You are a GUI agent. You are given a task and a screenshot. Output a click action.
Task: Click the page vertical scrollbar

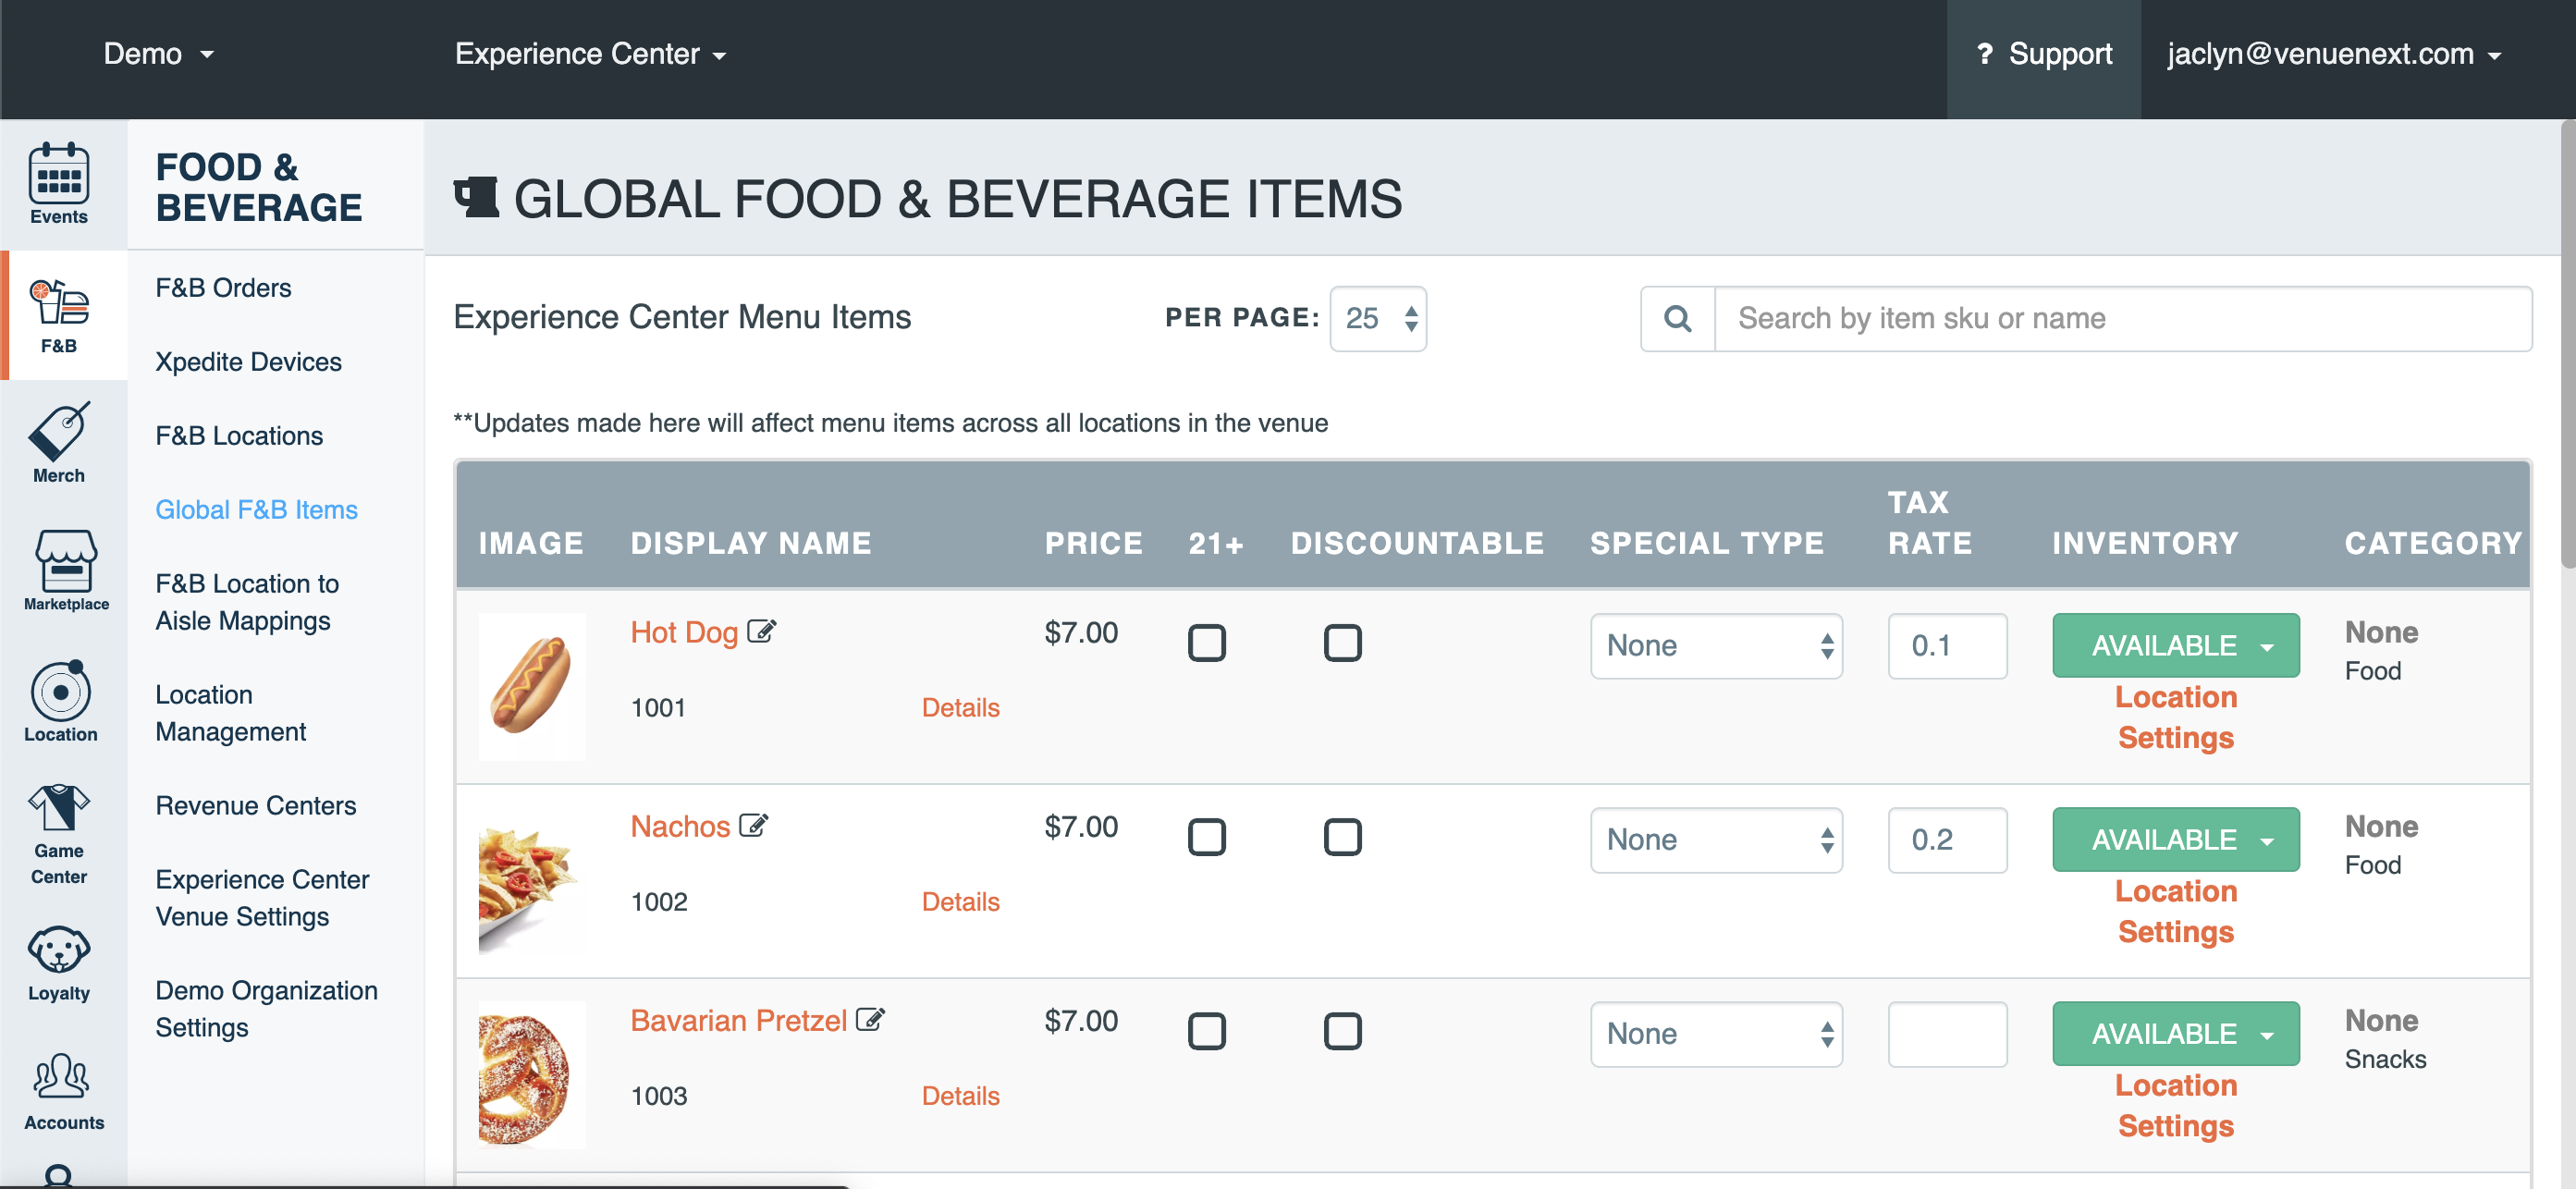(2567, 344)
